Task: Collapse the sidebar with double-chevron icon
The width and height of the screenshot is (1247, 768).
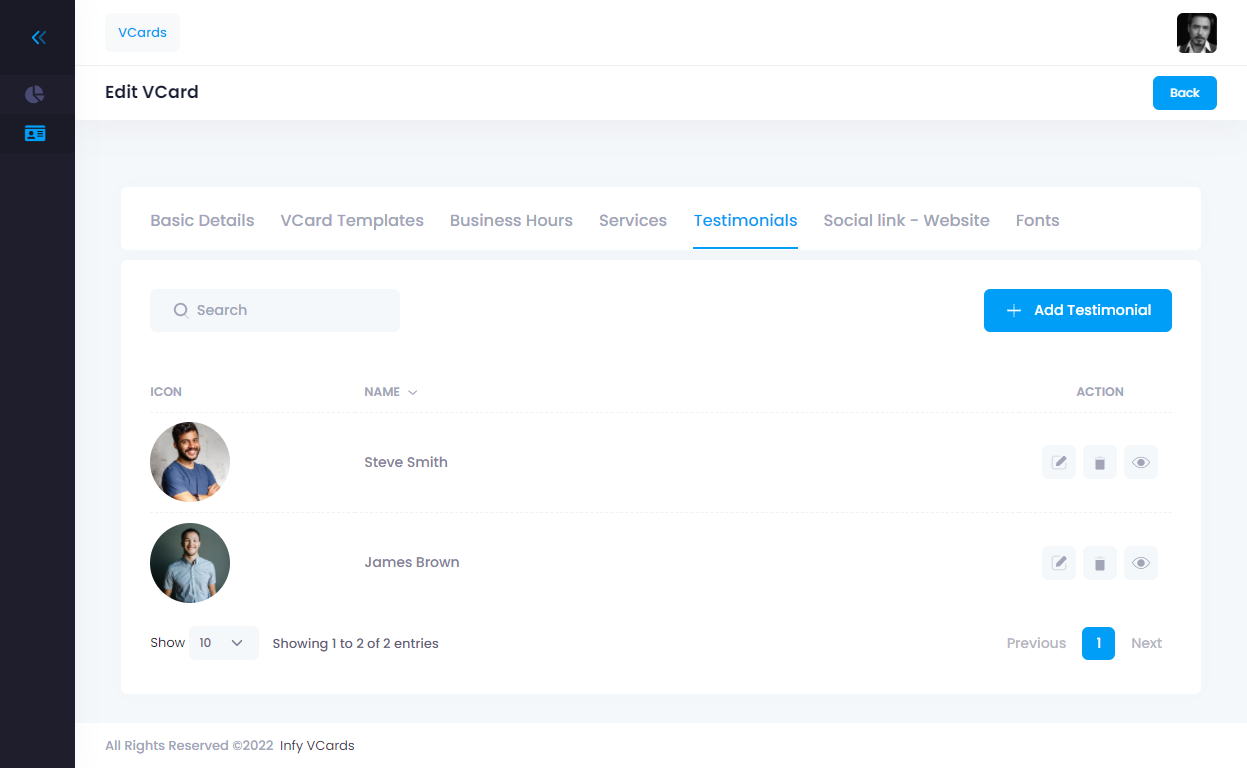Action: (38, 38)
